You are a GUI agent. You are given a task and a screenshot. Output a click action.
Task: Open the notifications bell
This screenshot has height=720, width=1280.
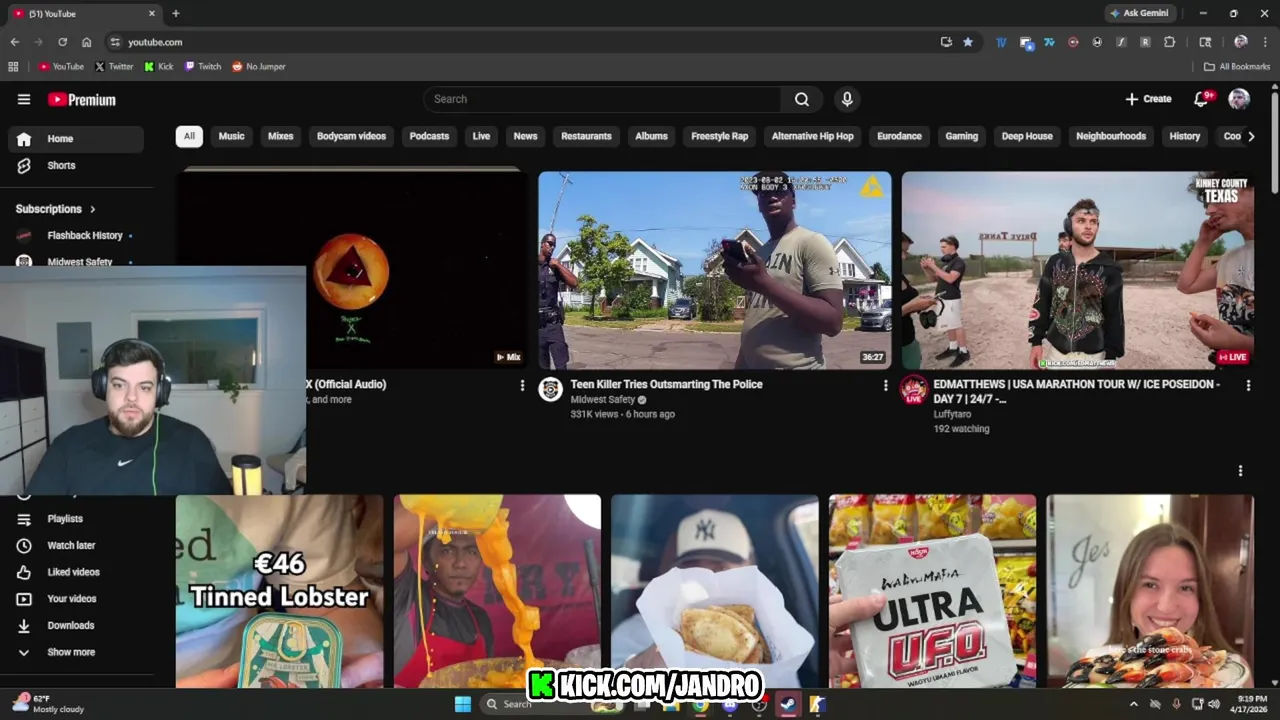coord(1202,99)
